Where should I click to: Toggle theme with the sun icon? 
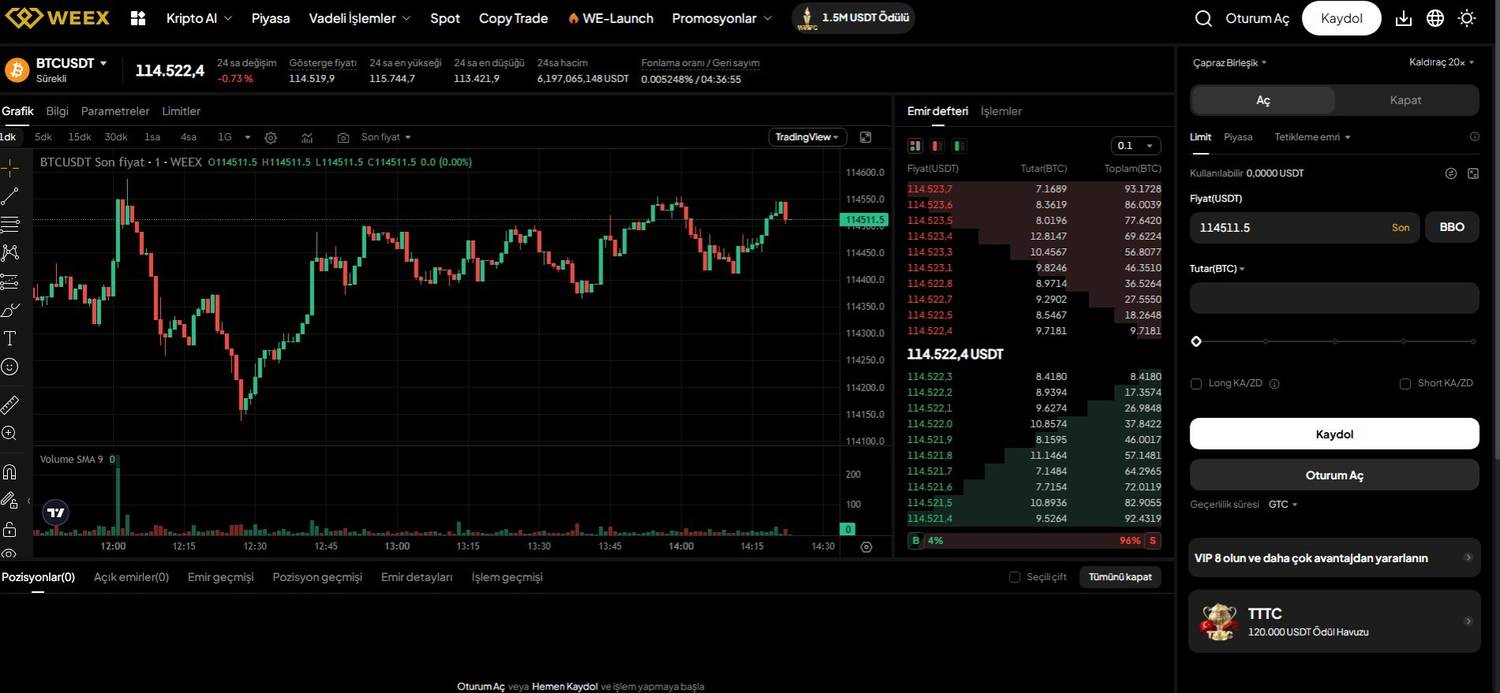coord(1467,18)
